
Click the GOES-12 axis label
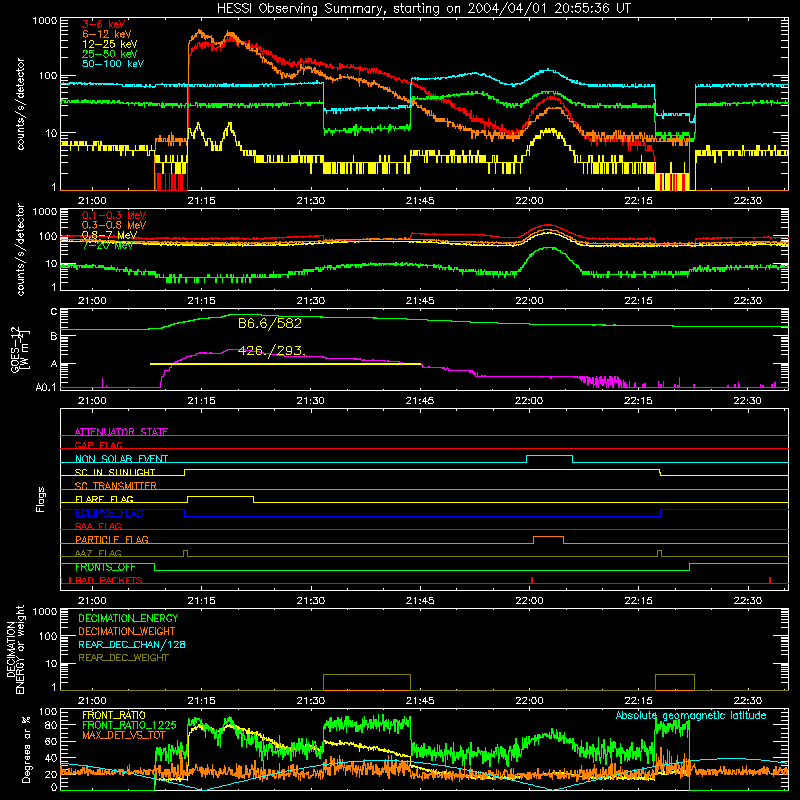pyautogui.click(x=20, y=349)
